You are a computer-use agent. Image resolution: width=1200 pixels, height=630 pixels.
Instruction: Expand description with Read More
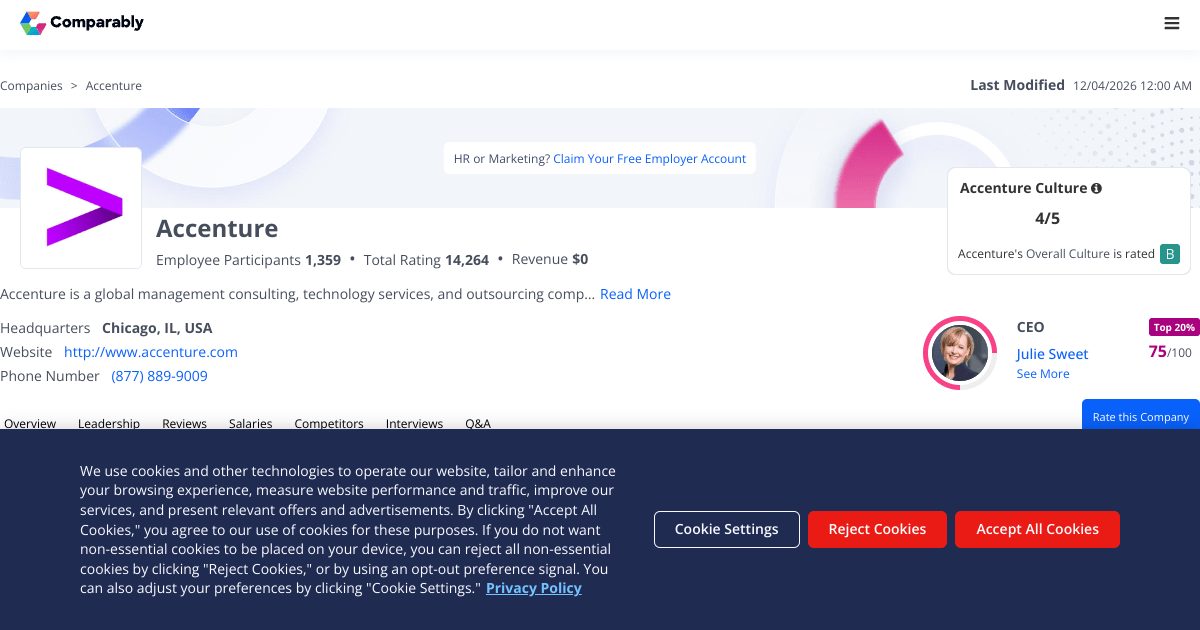[635, 294]
